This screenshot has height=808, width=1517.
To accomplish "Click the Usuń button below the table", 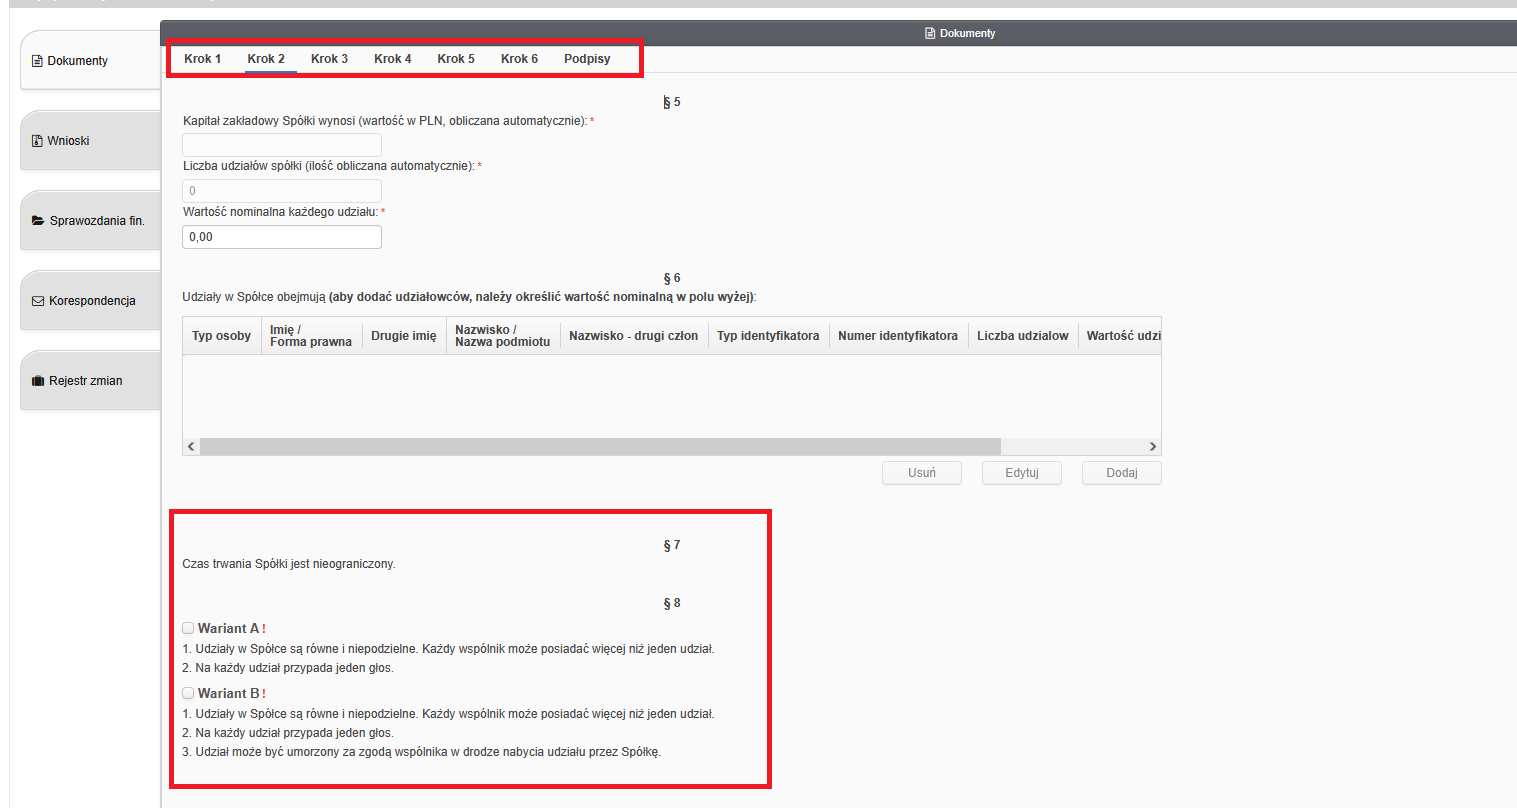I will [922, 473].
